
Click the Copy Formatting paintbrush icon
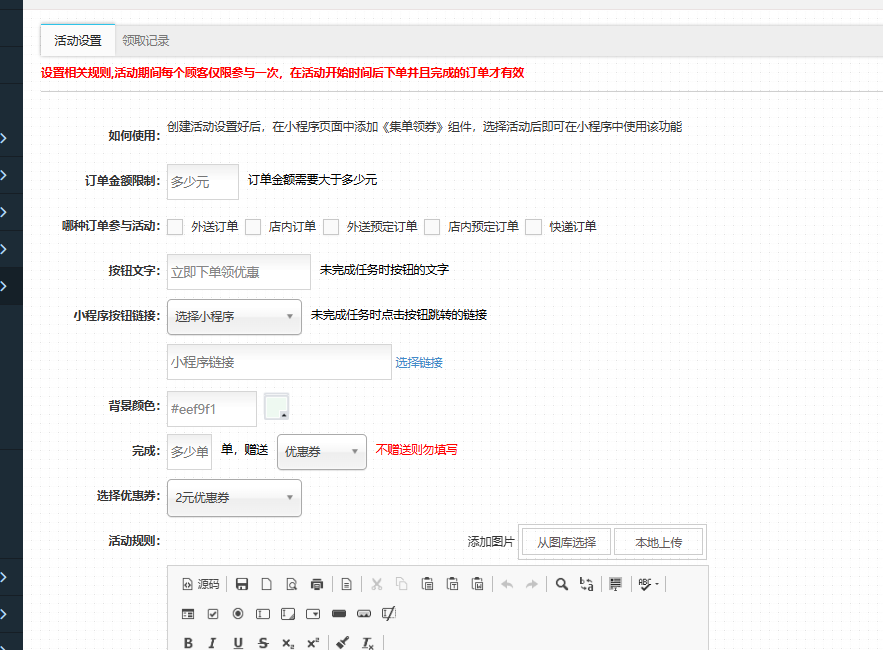click(342, 643)
